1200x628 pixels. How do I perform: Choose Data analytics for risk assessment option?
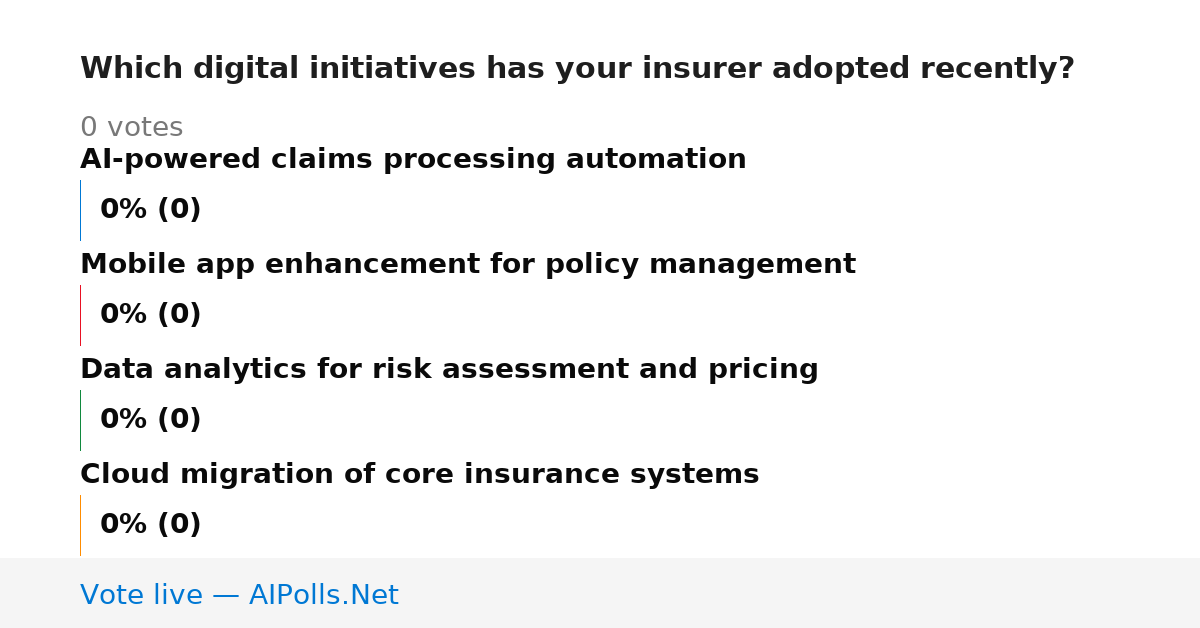pos(449,370)
